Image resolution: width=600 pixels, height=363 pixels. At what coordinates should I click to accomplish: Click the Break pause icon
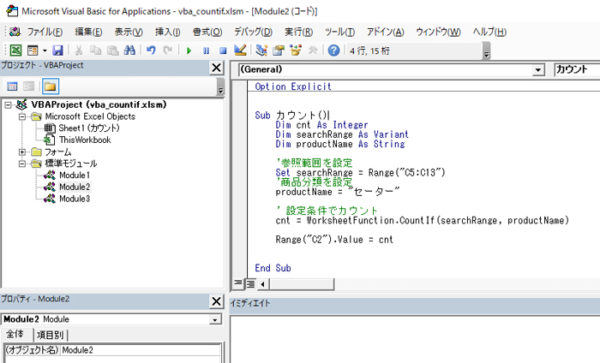[x=206, y=50]
